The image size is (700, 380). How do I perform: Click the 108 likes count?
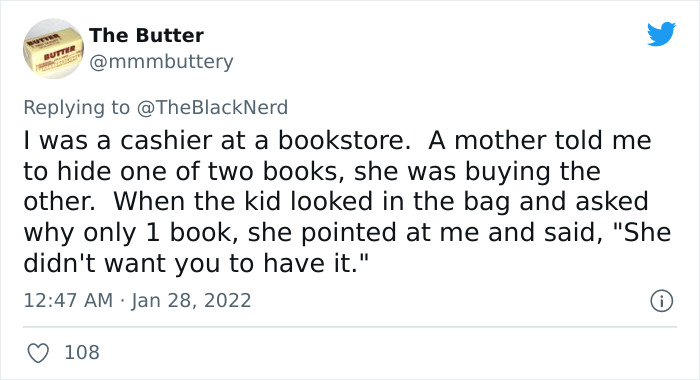(82, 352)
